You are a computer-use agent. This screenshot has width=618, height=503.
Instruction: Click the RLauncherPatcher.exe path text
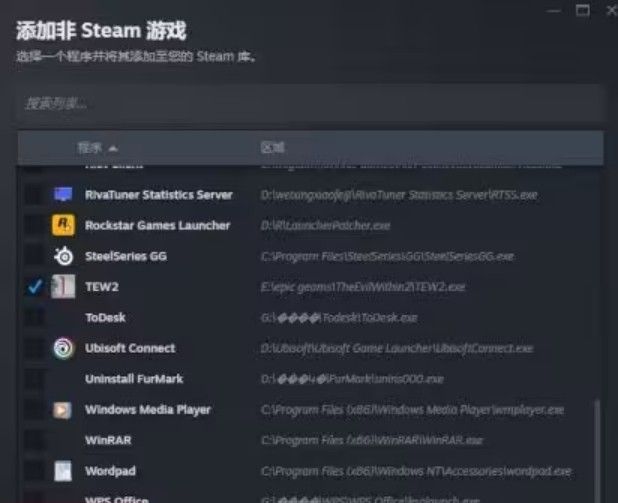325,225
